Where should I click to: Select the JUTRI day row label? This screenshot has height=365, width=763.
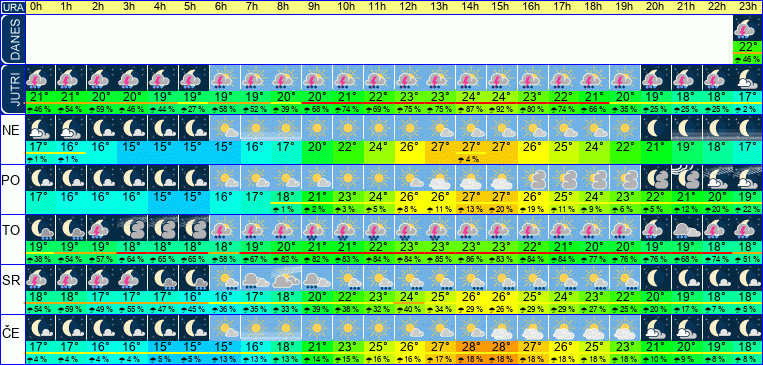click(13, 90)
